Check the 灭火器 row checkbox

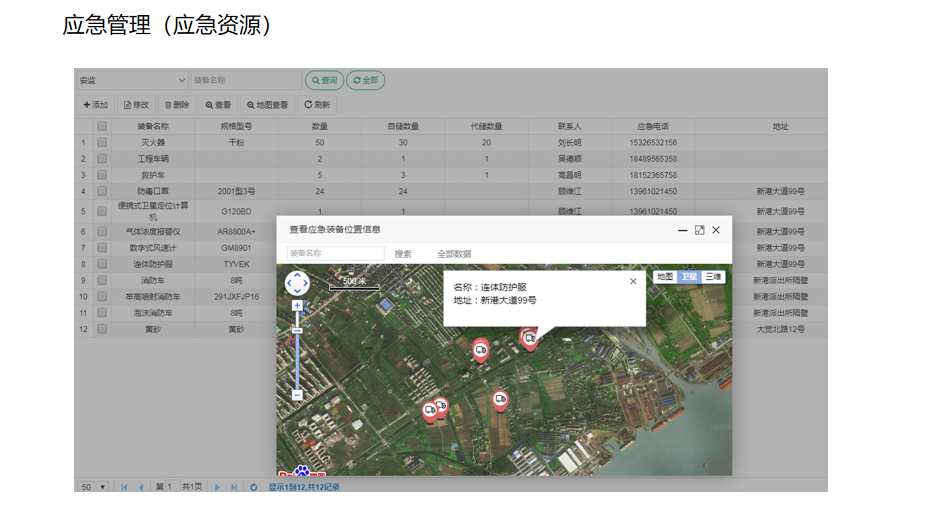pyautogui.click(x=102, y=143)
